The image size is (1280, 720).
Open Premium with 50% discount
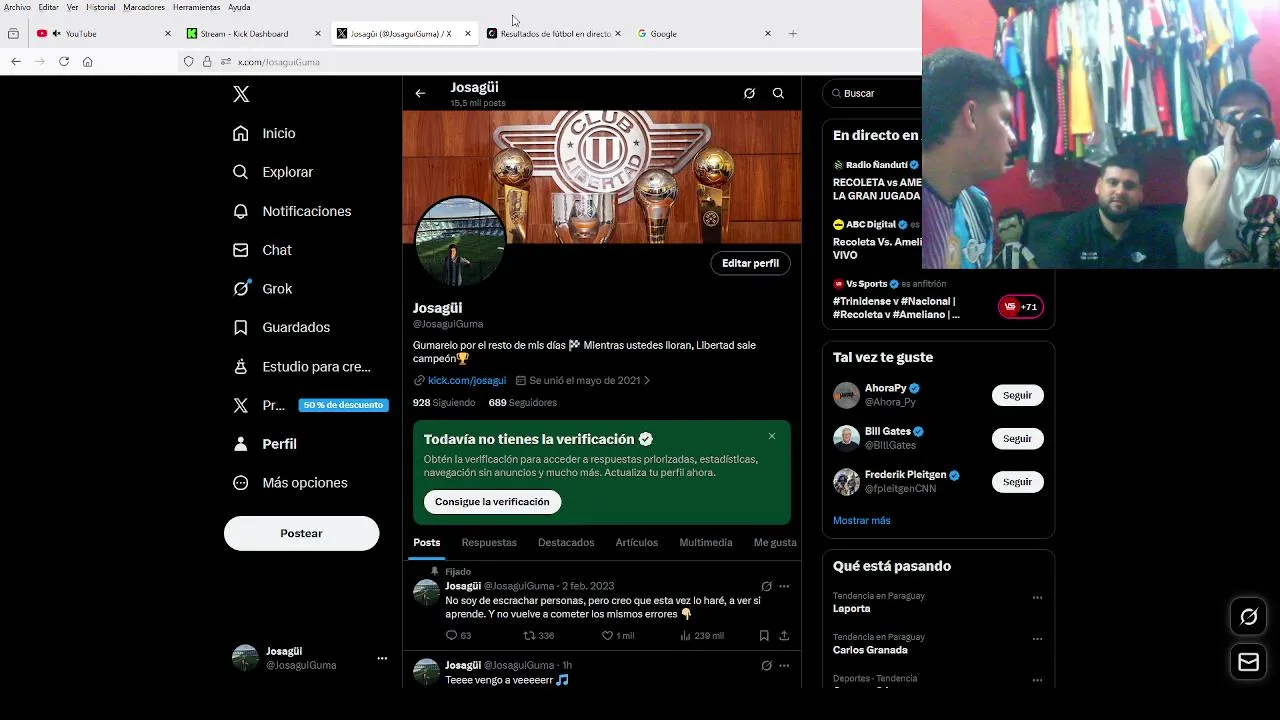coord(310,405)
